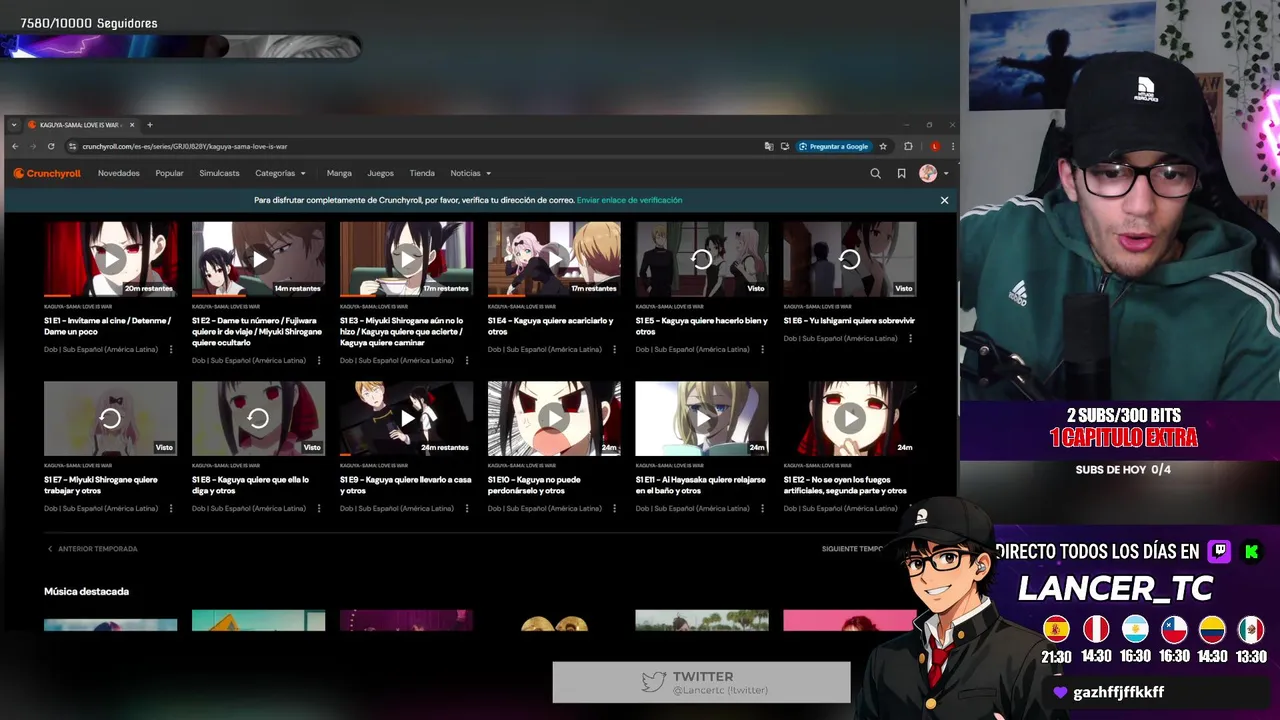This screenshot has width=1280, height=720.
Task: Go to the Manga section
Action: [339, 173]
